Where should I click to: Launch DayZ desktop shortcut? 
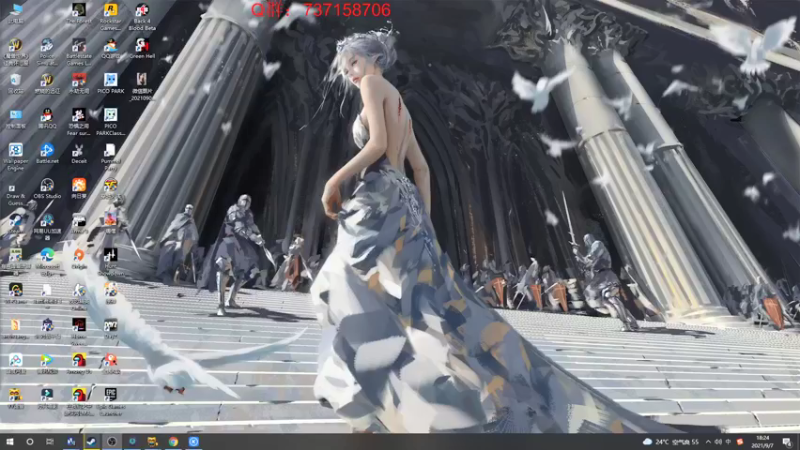(x=110, y=330)
